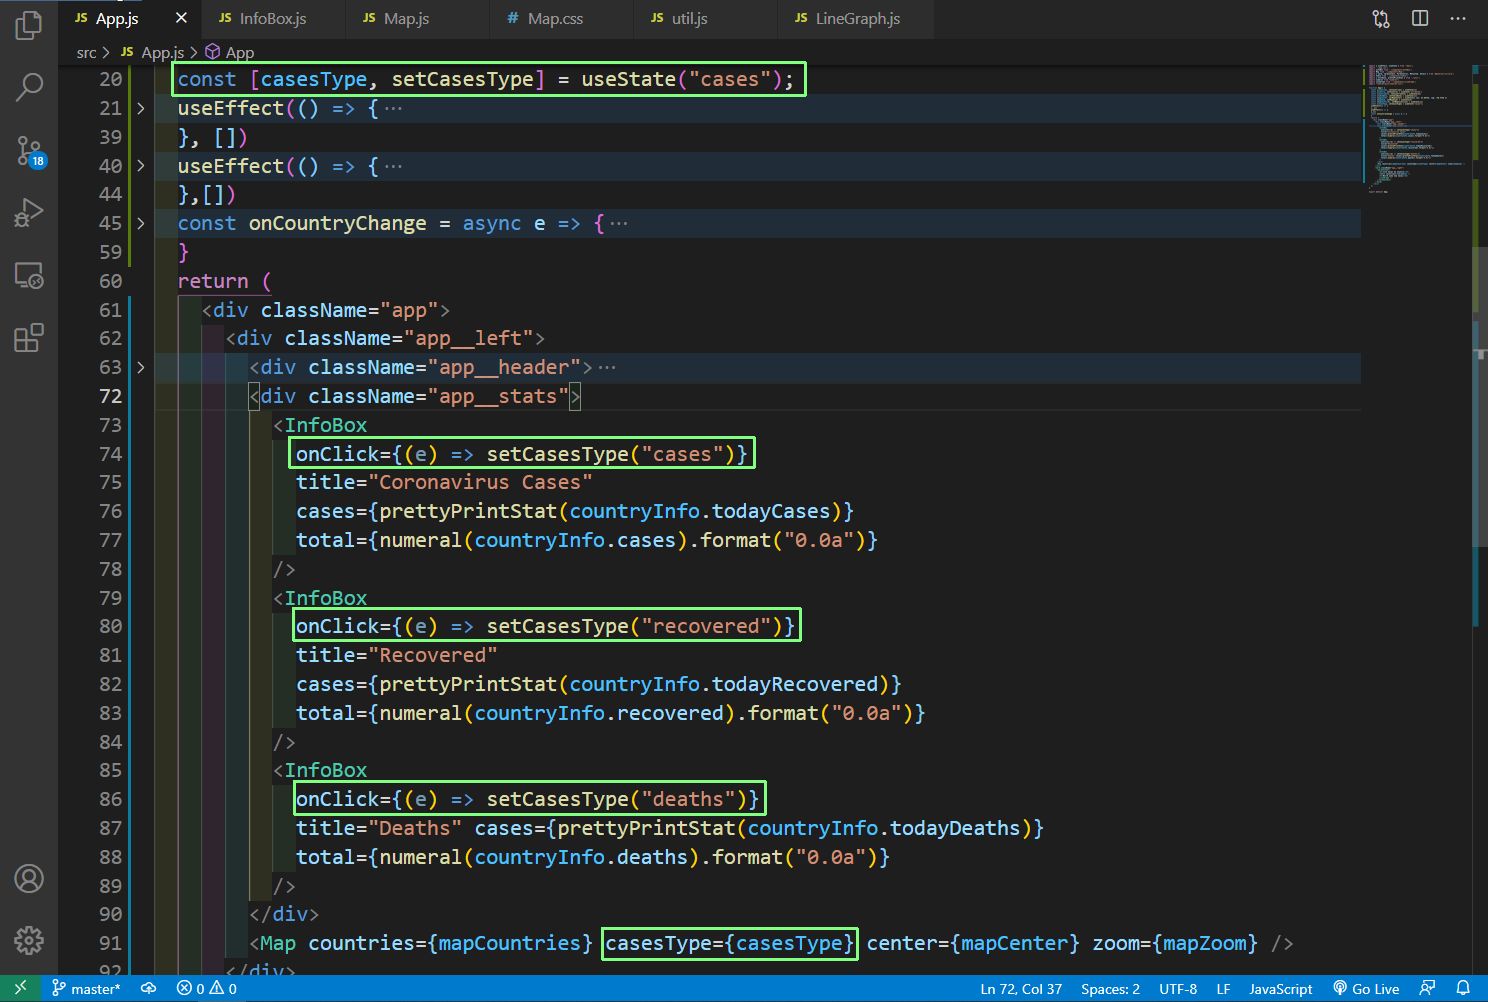Click Go Live in status bar
1488x1002 pixels.
point(1366,988)
